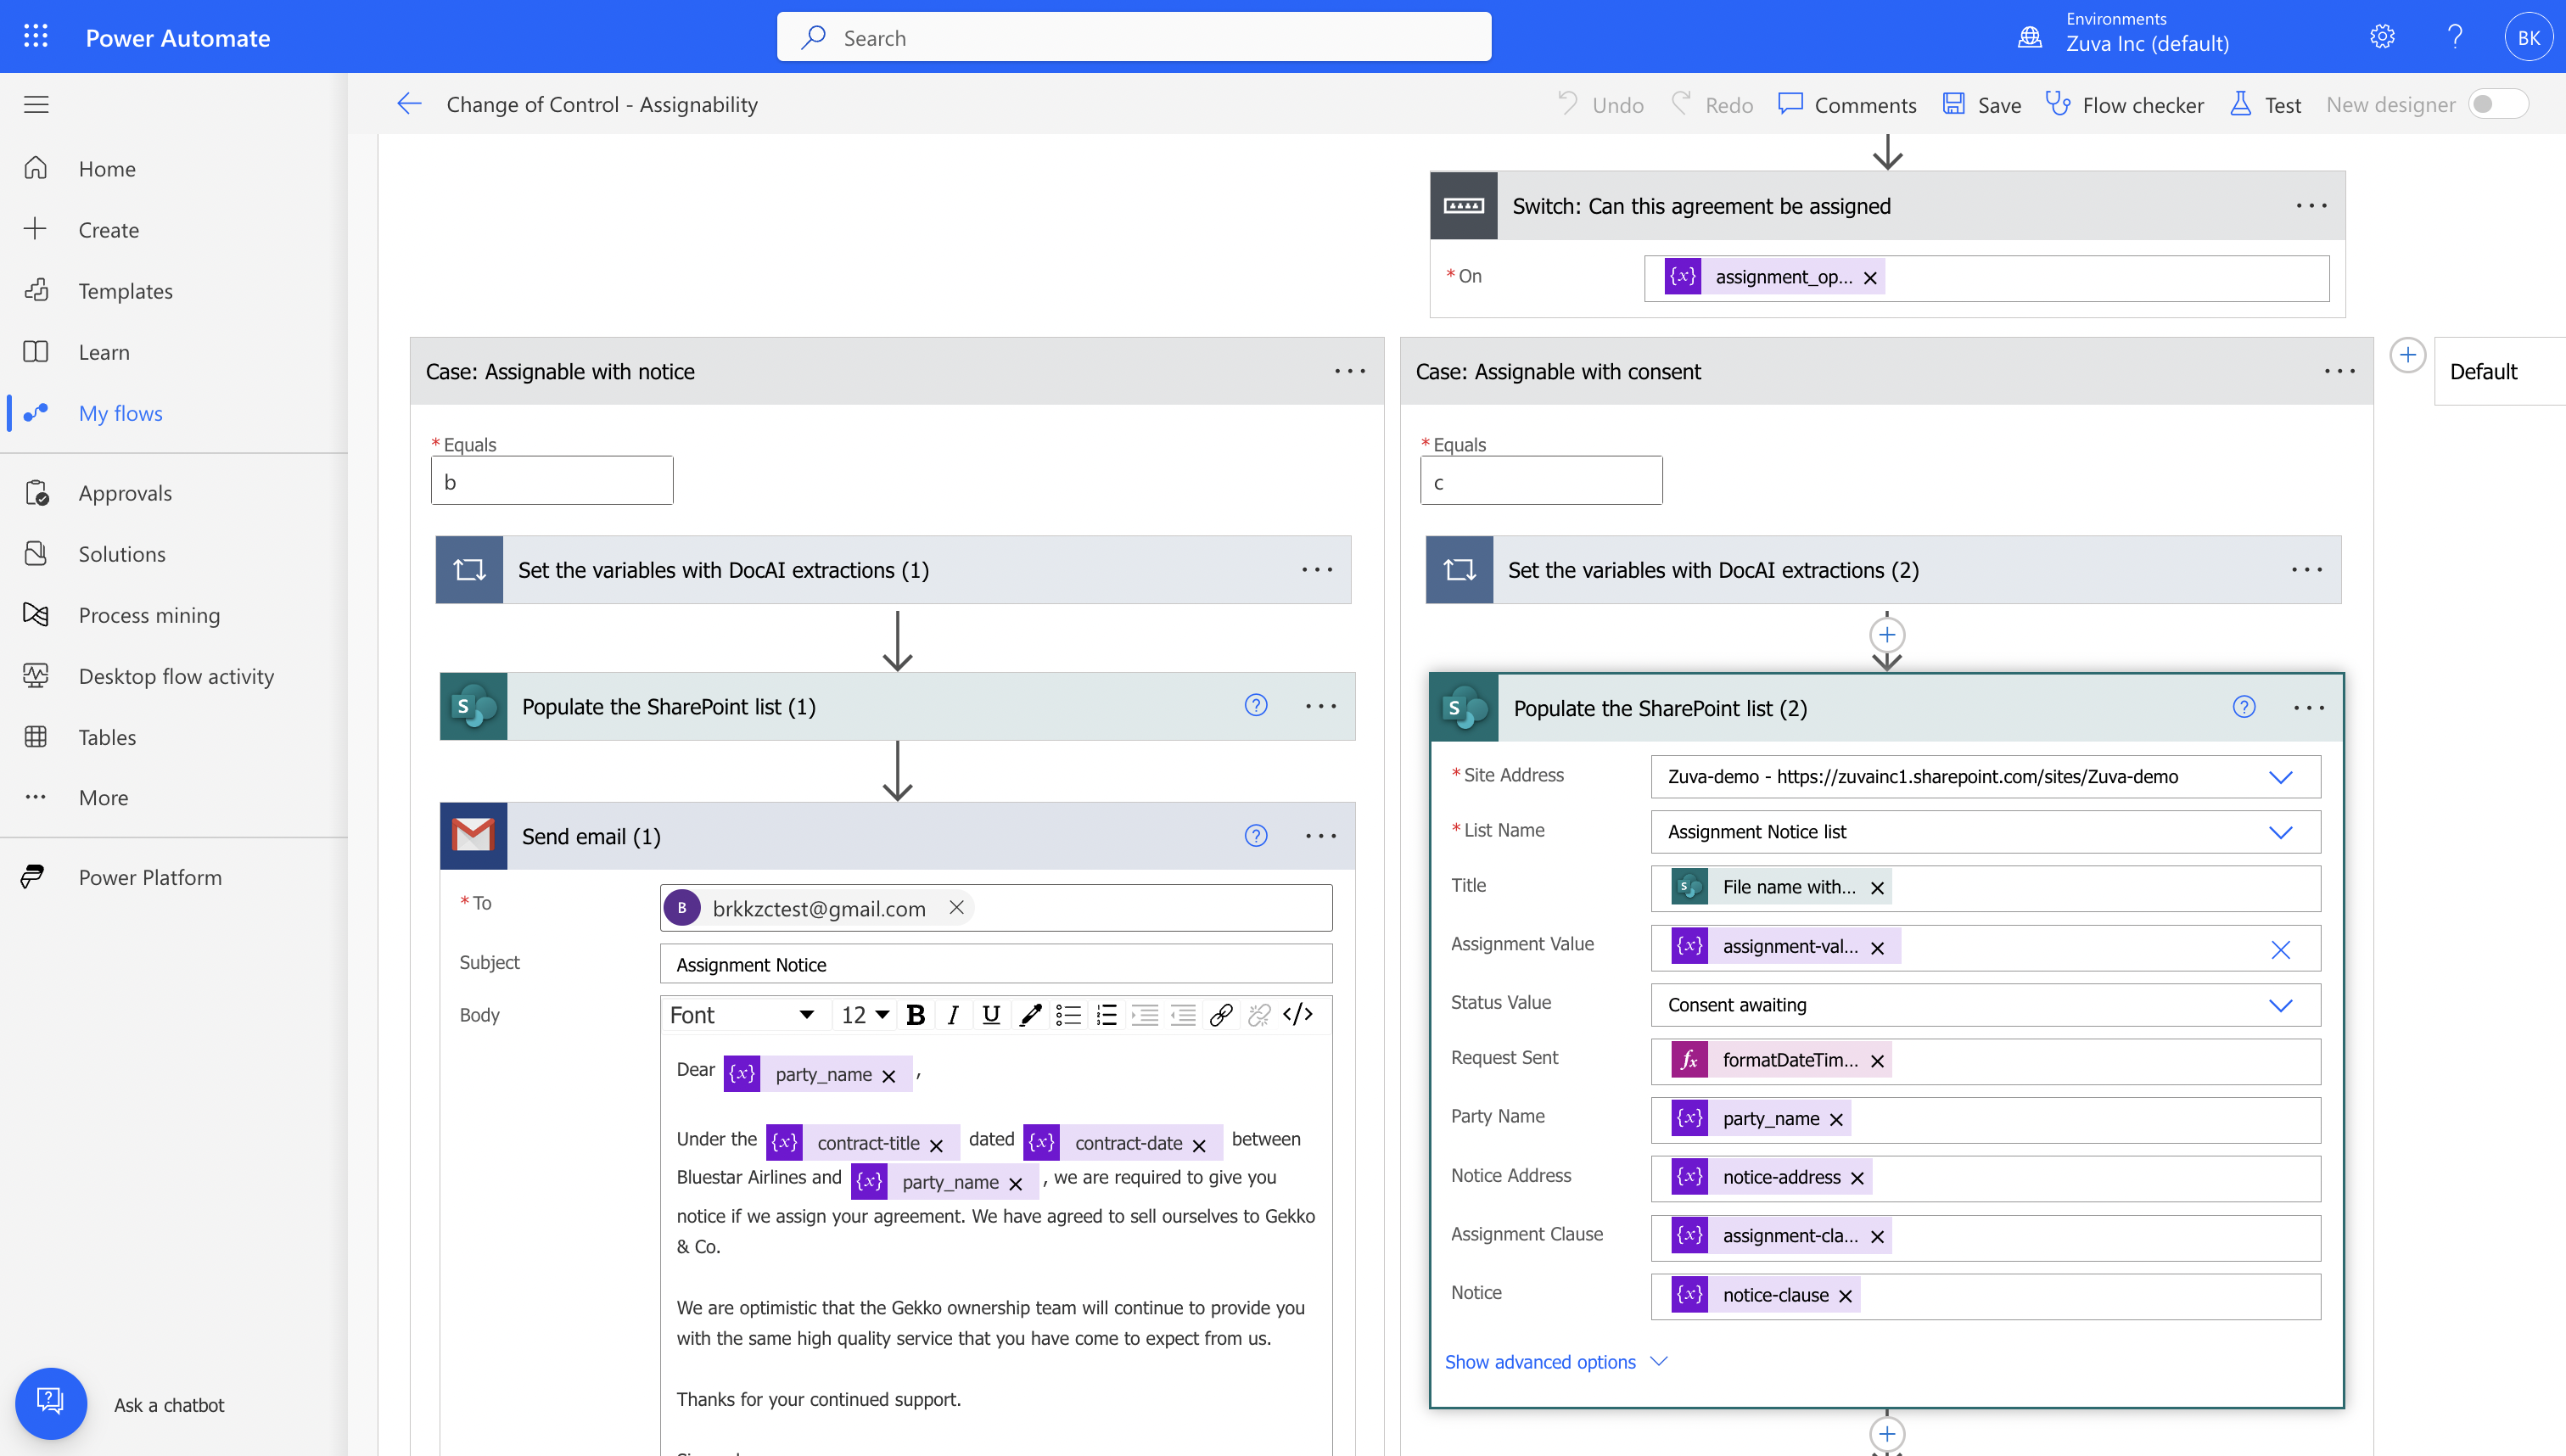Go to Approvals in the left navigation
Image resolution: width=2566 pixels, height=1456 pixels.
pos(125,493)
